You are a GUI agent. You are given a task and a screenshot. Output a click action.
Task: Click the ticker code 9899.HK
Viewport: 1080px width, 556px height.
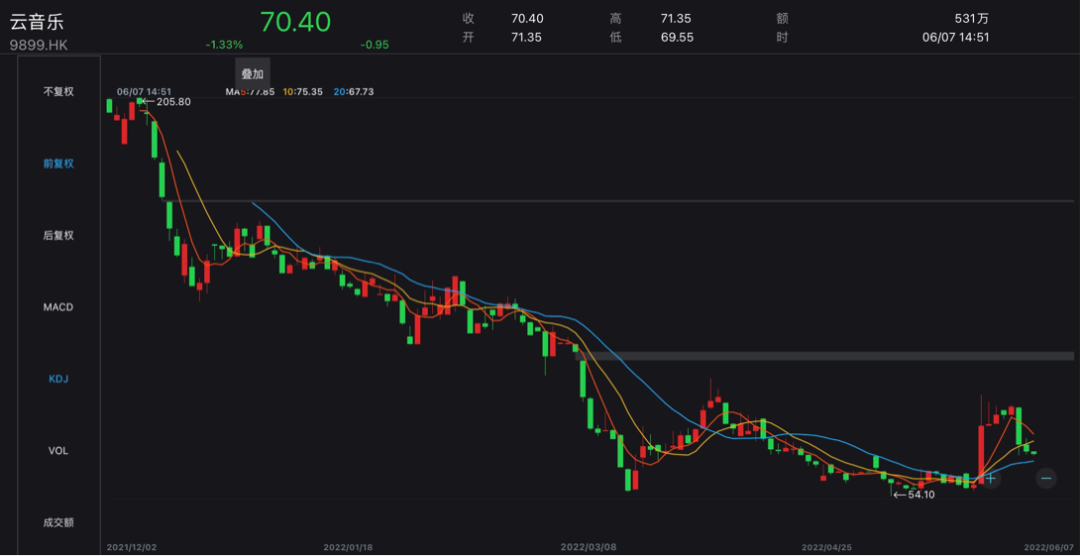point(39,46)
